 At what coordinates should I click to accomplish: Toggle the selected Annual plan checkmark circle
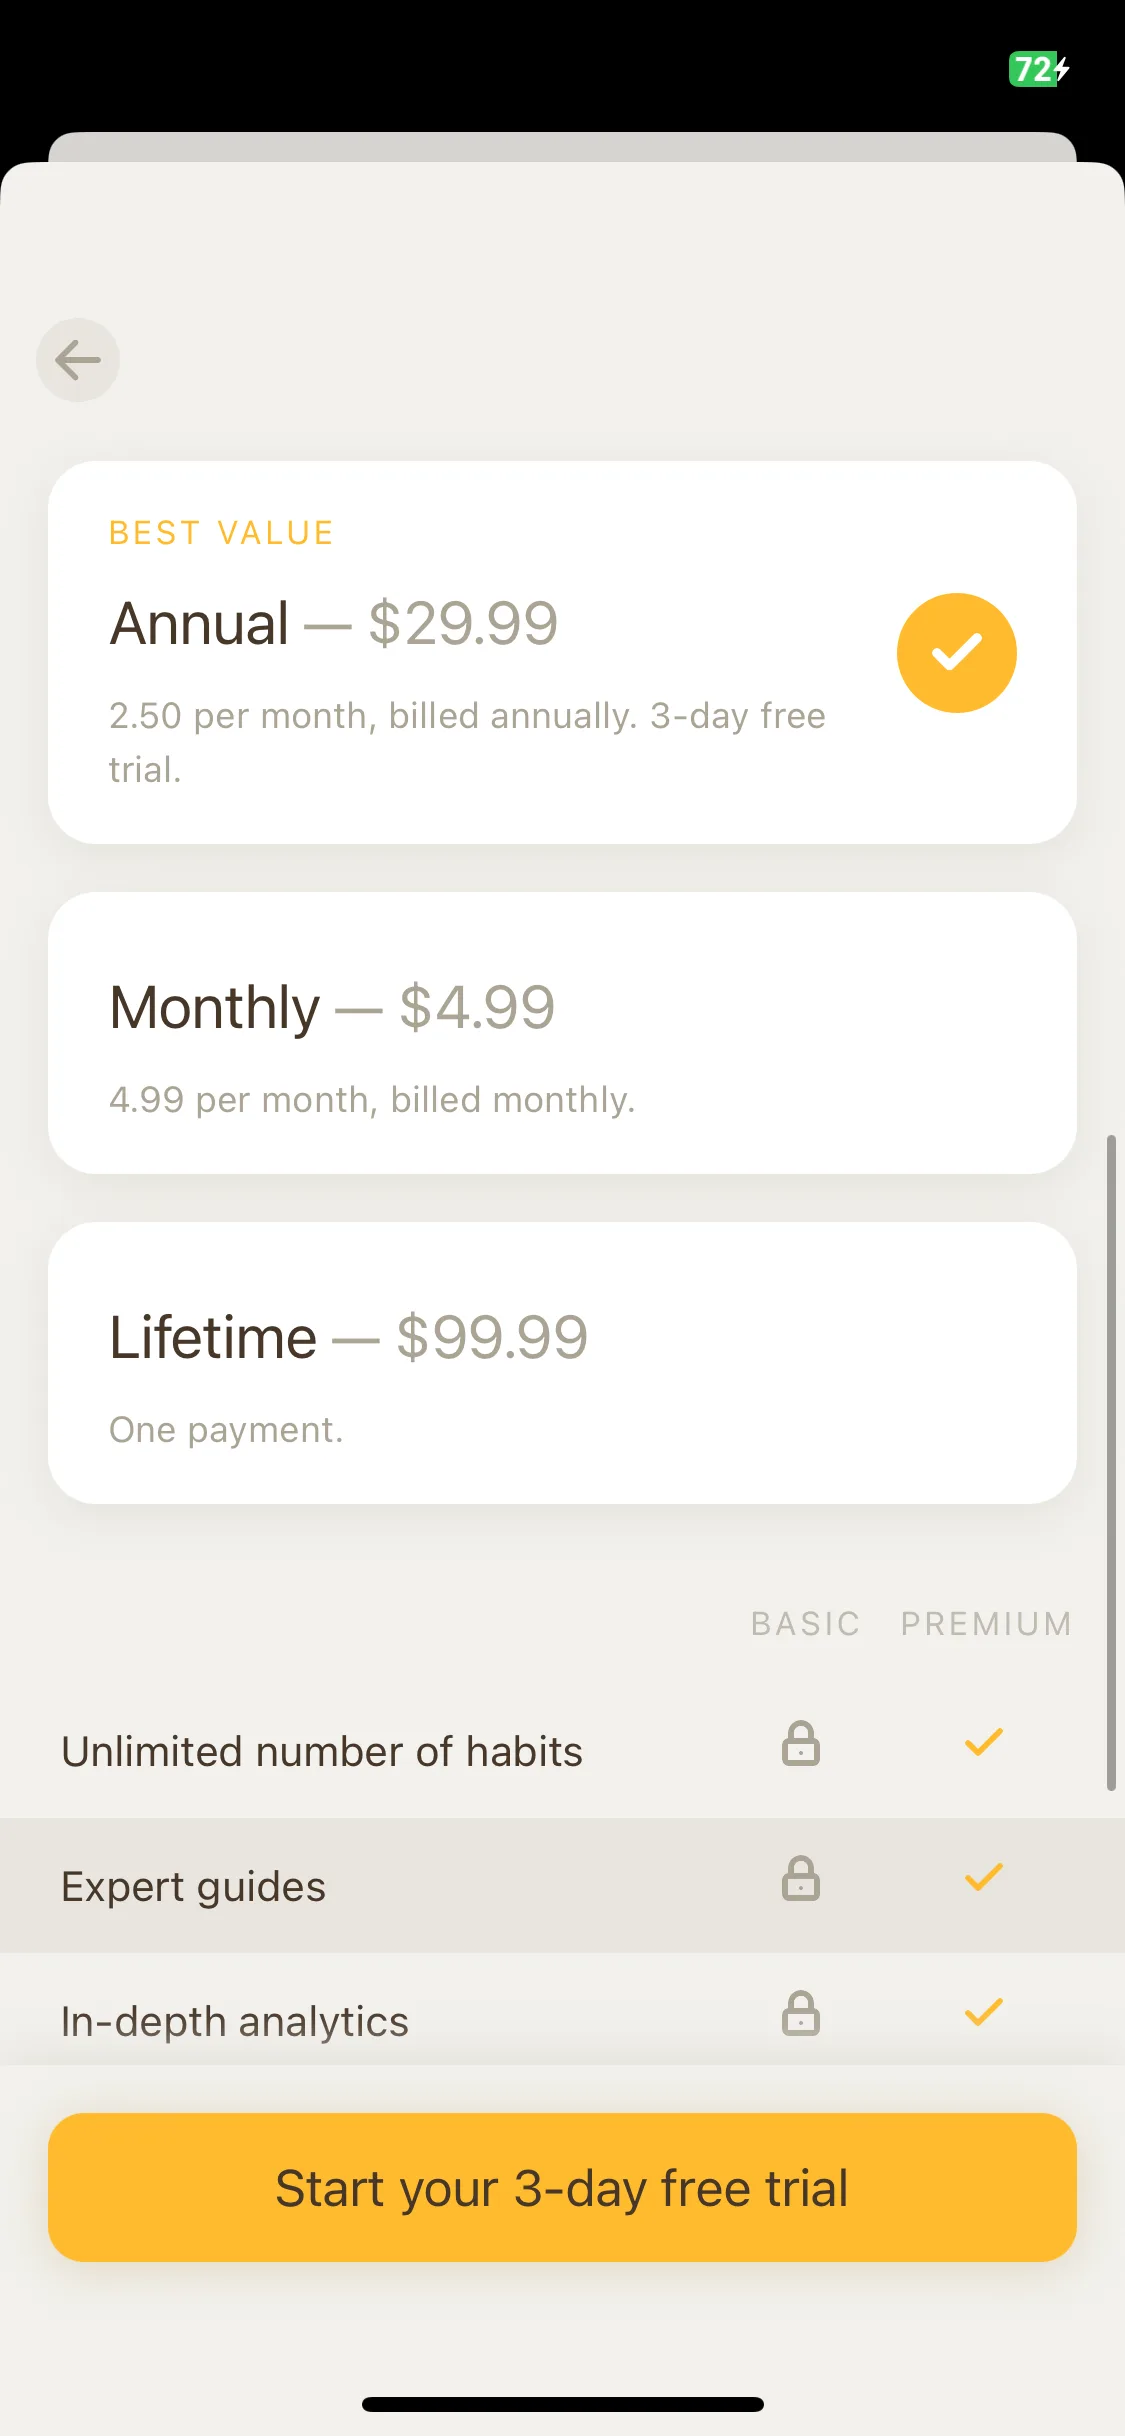(x=957, y=653)
